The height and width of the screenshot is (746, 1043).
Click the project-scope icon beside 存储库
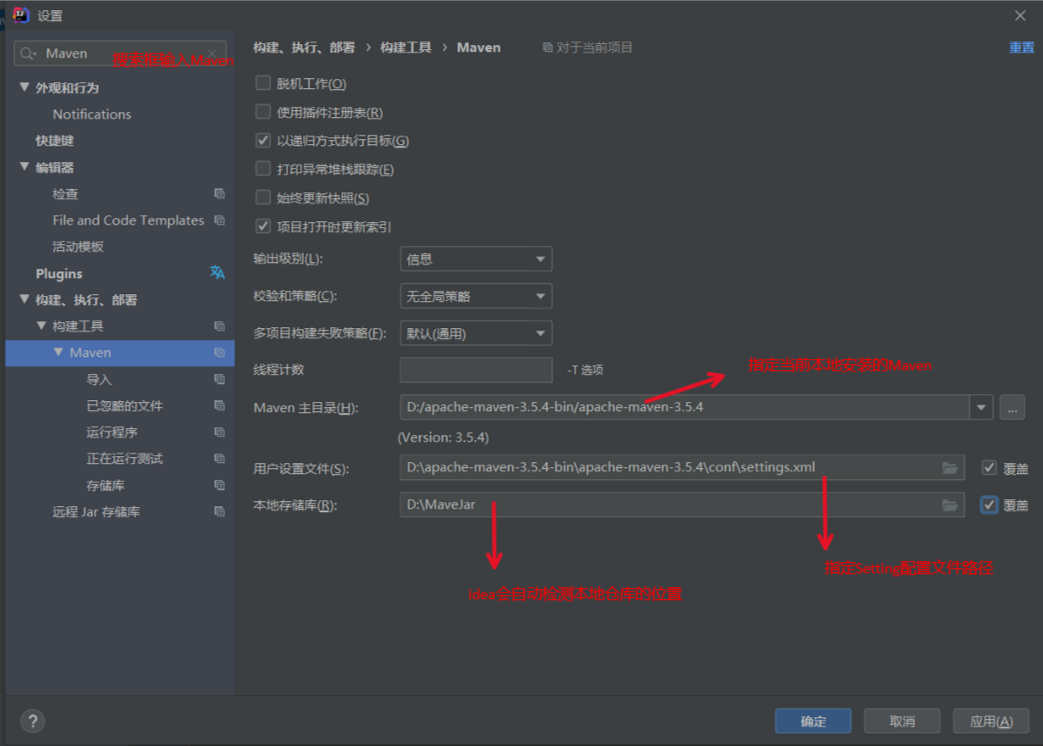pos(219,485)
